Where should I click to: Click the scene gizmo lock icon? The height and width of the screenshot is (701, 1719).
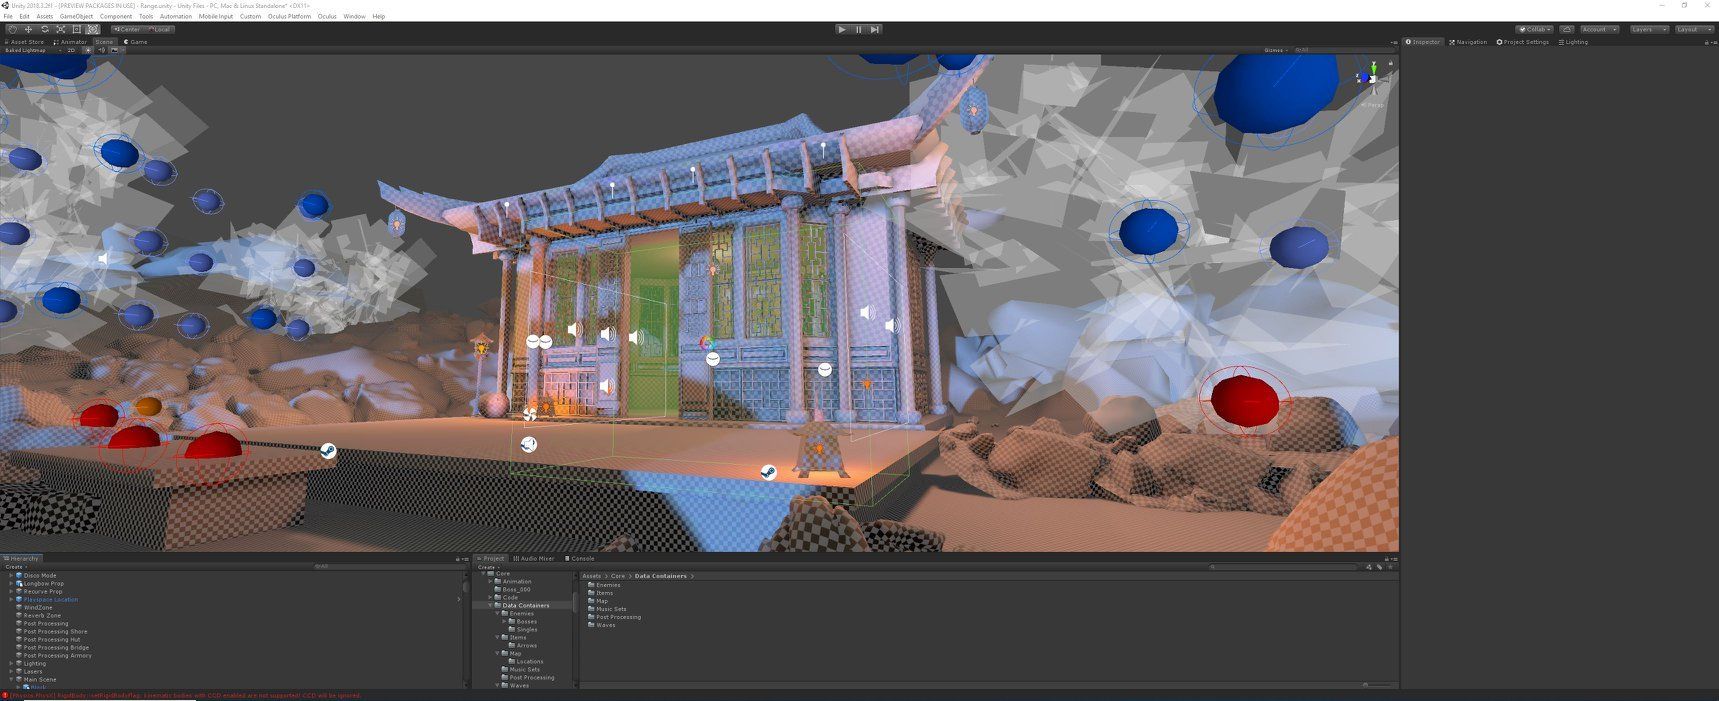(1390, 64)
